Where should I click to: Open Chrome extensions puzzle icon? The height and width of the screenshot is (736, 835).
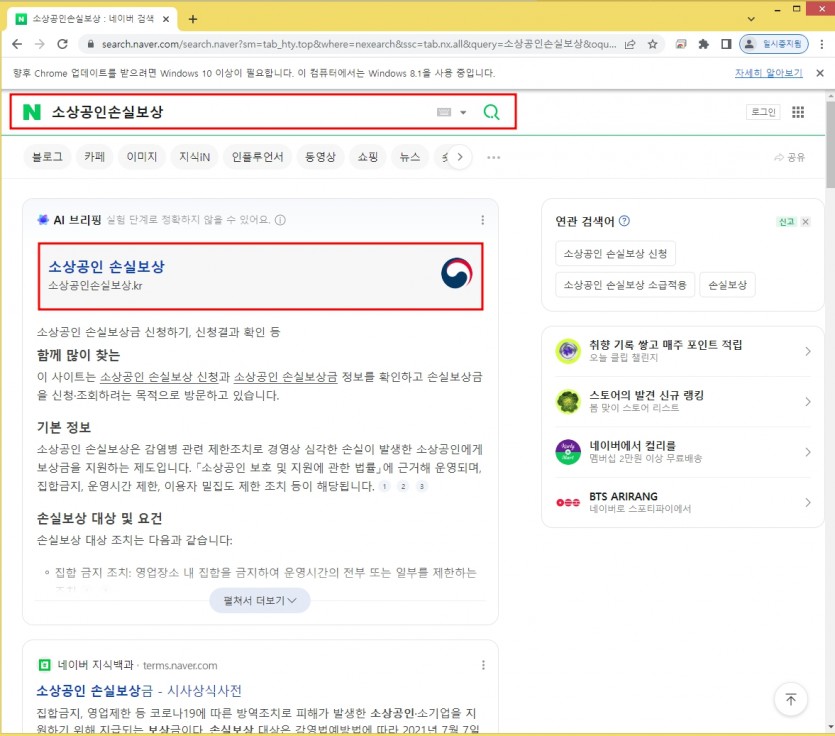tap(704, 44)
